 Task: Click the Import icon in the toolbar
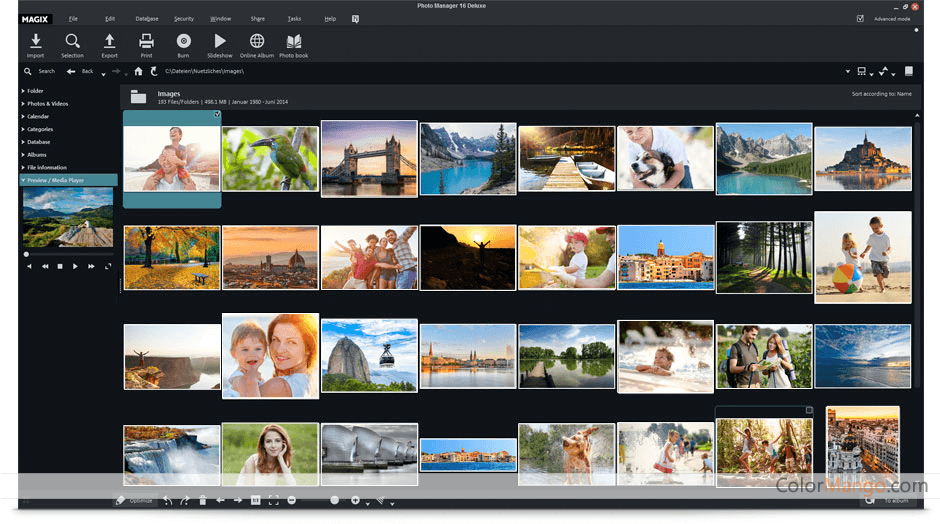(36, 43)
